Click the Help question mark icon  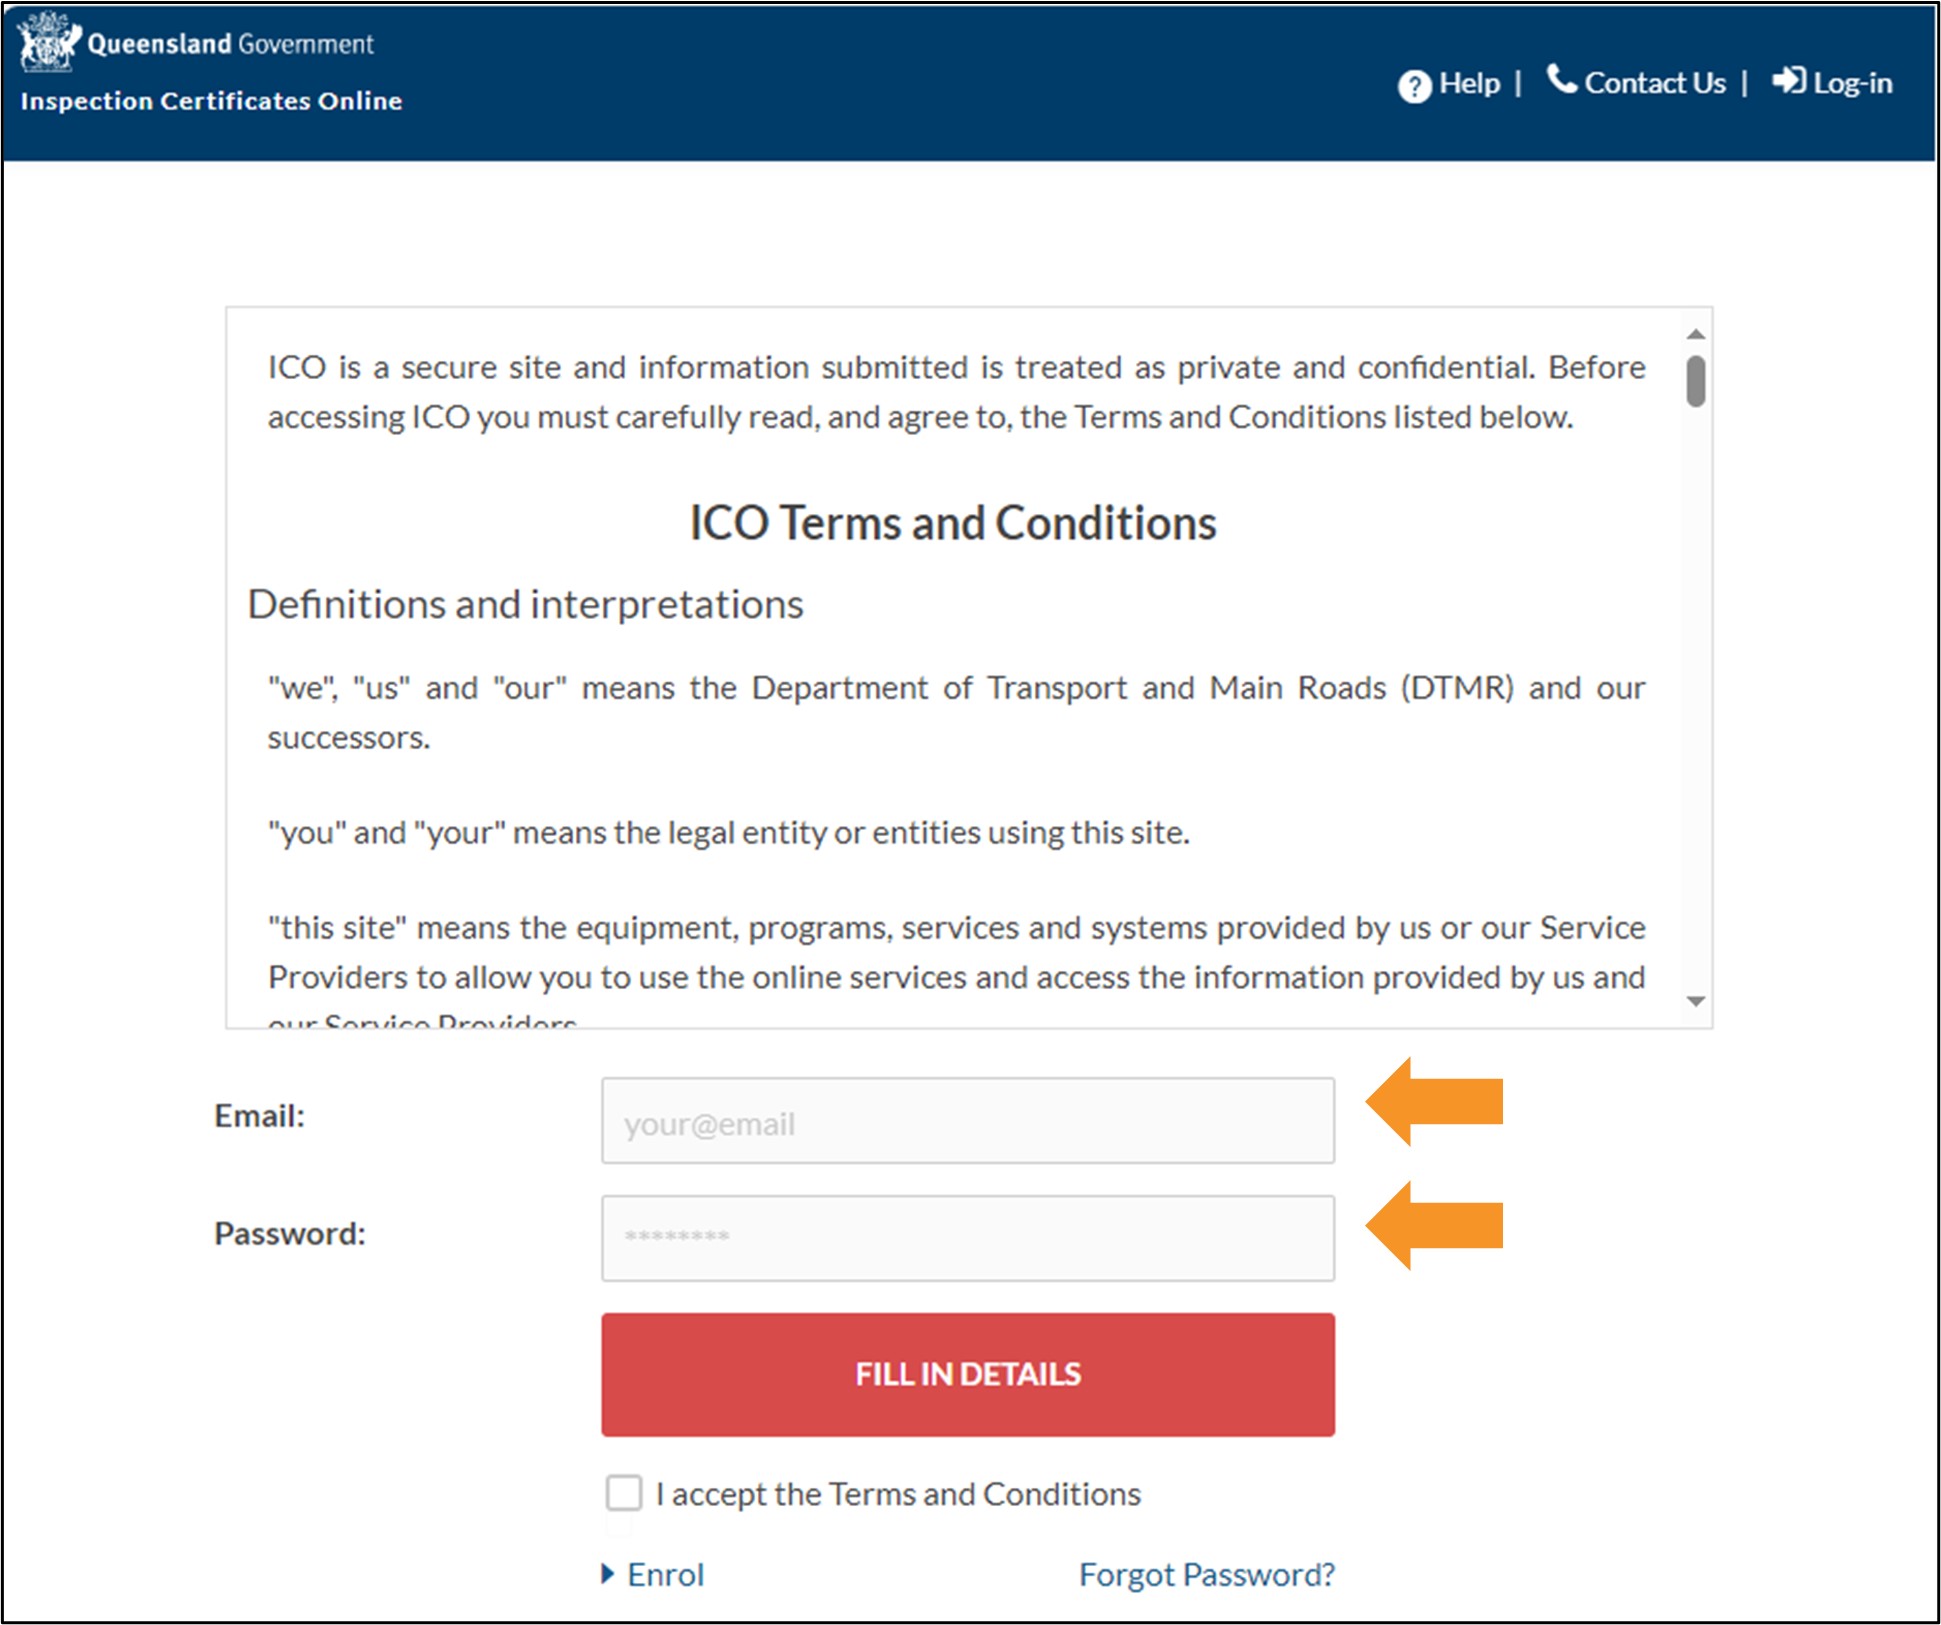tap(1416, 85)
